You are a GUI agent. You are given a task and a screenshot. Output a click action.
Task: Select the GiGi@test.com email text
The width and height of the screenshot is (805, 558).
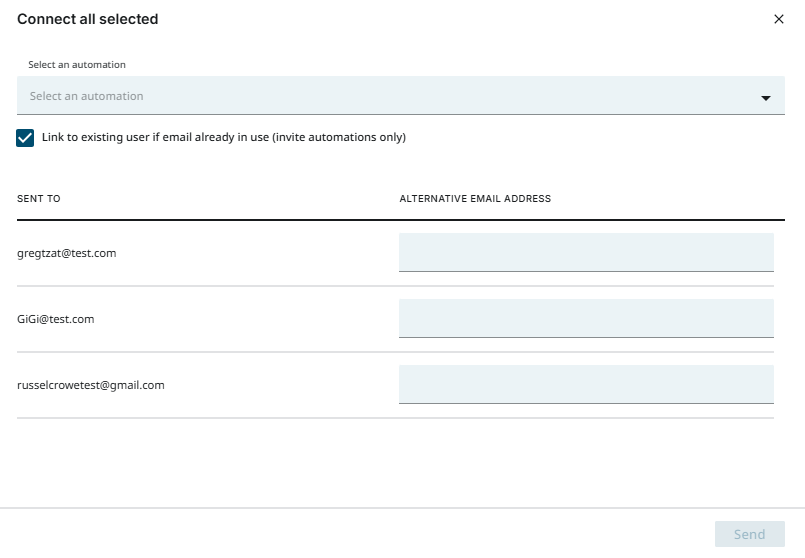[56, 319]
